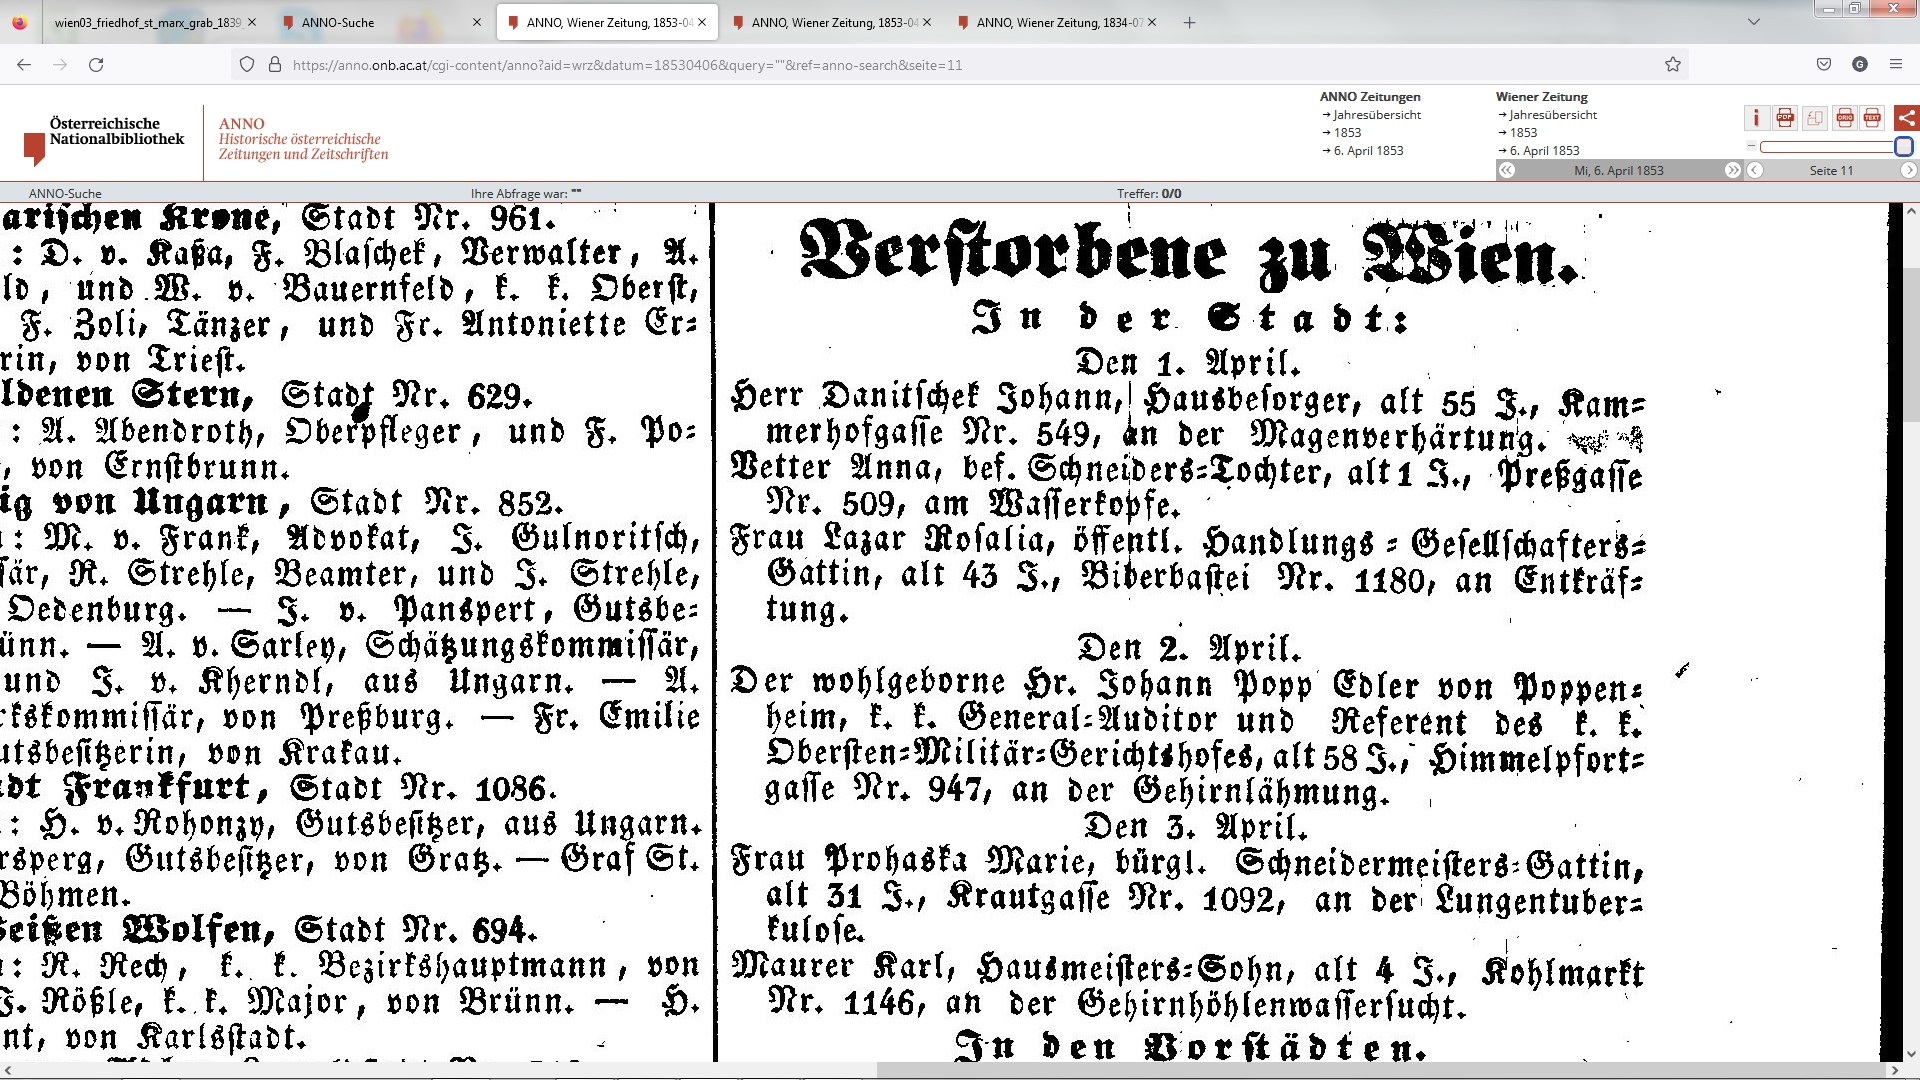Open the red share button
The image size is (1920, 1080).
point(1907,118)
